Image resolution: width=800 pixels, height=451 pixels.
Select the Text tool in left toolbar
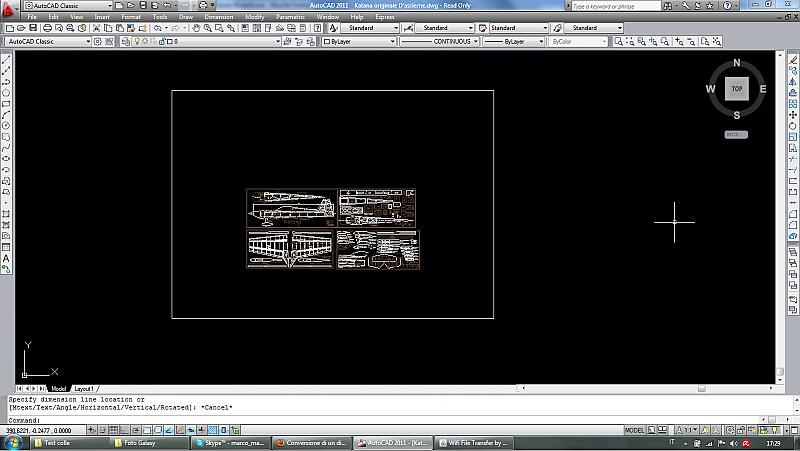pyautogui.click(x=6, y=258)
